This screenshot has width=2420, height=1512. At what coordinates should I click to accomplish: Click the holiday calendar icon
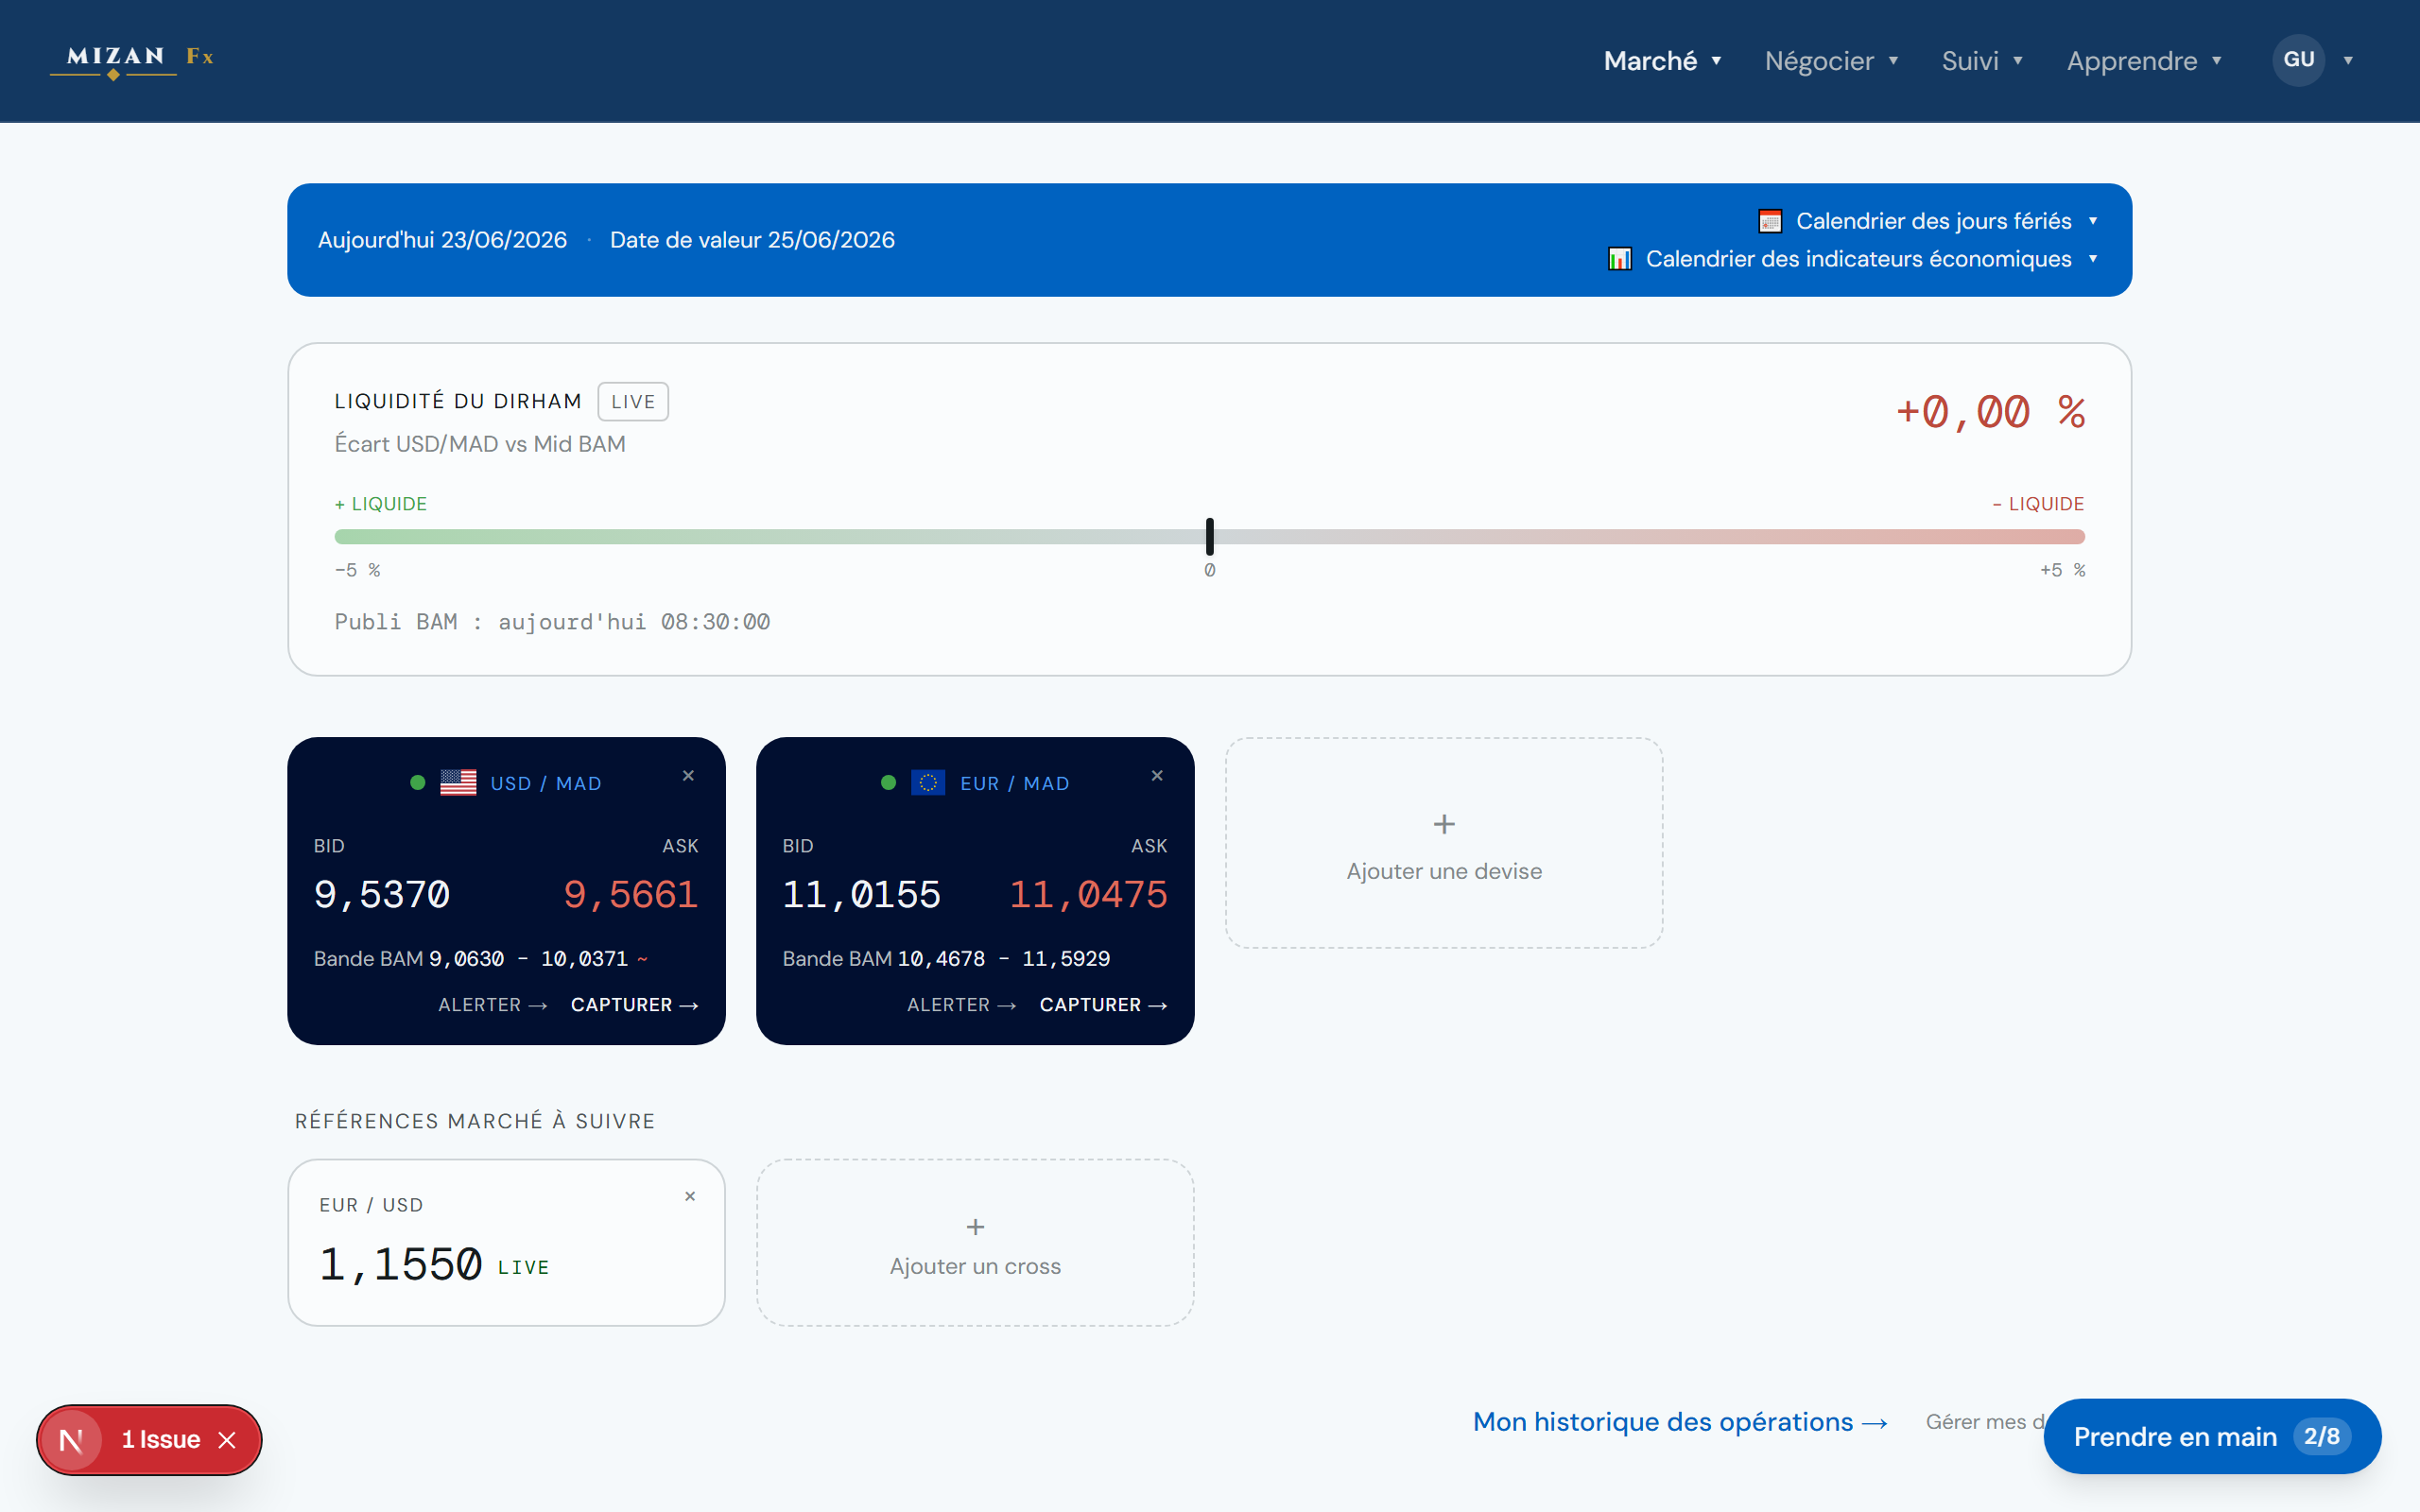[x=1770, y=221]
